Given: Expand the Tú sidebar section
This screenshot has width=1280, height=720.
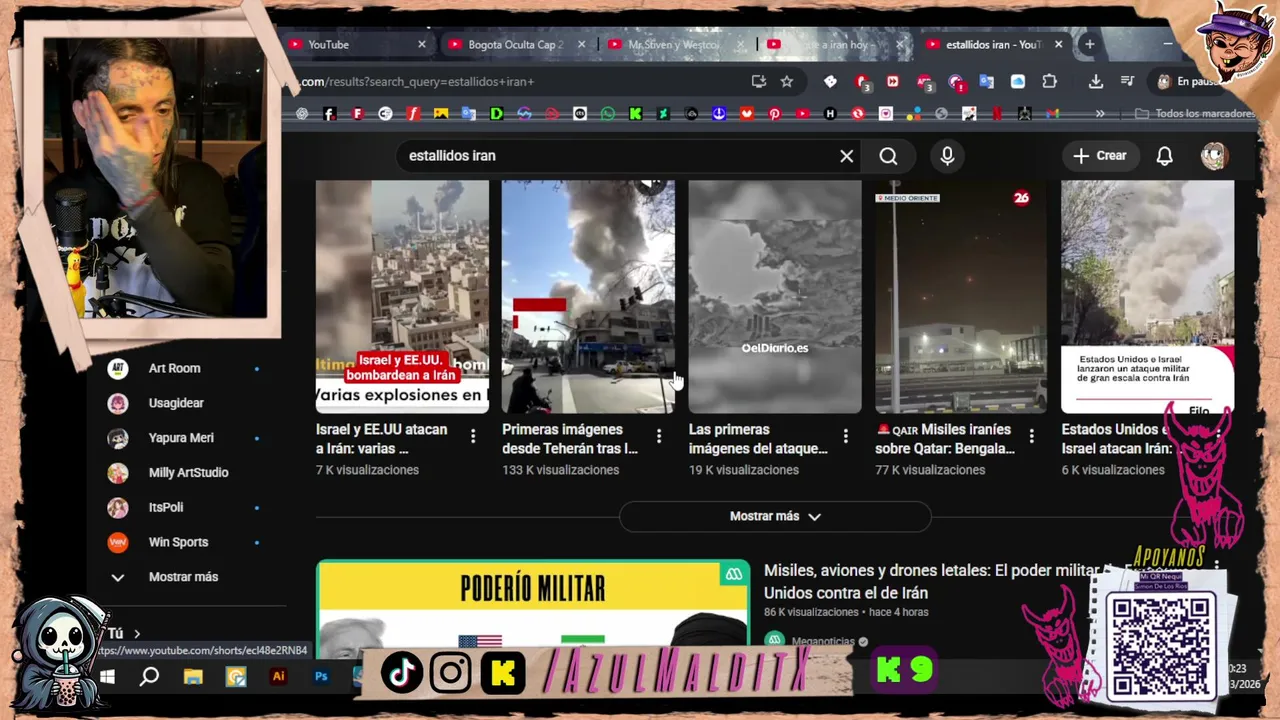Looking at the screenshot, I should click(123, 633).
